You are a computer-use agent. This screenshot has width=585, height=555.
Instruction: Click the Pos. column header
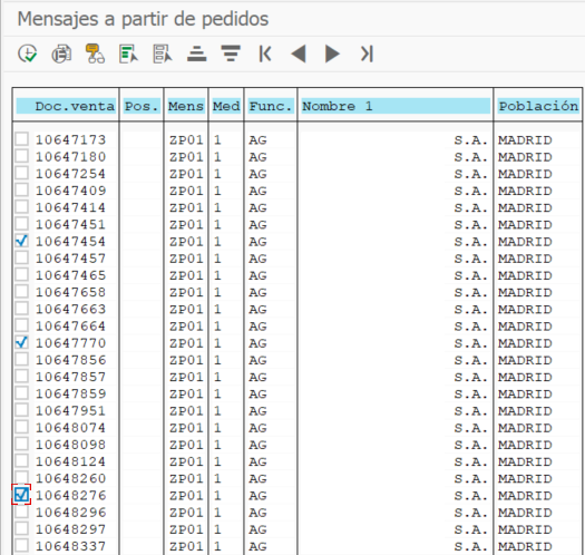click(141, 106)
